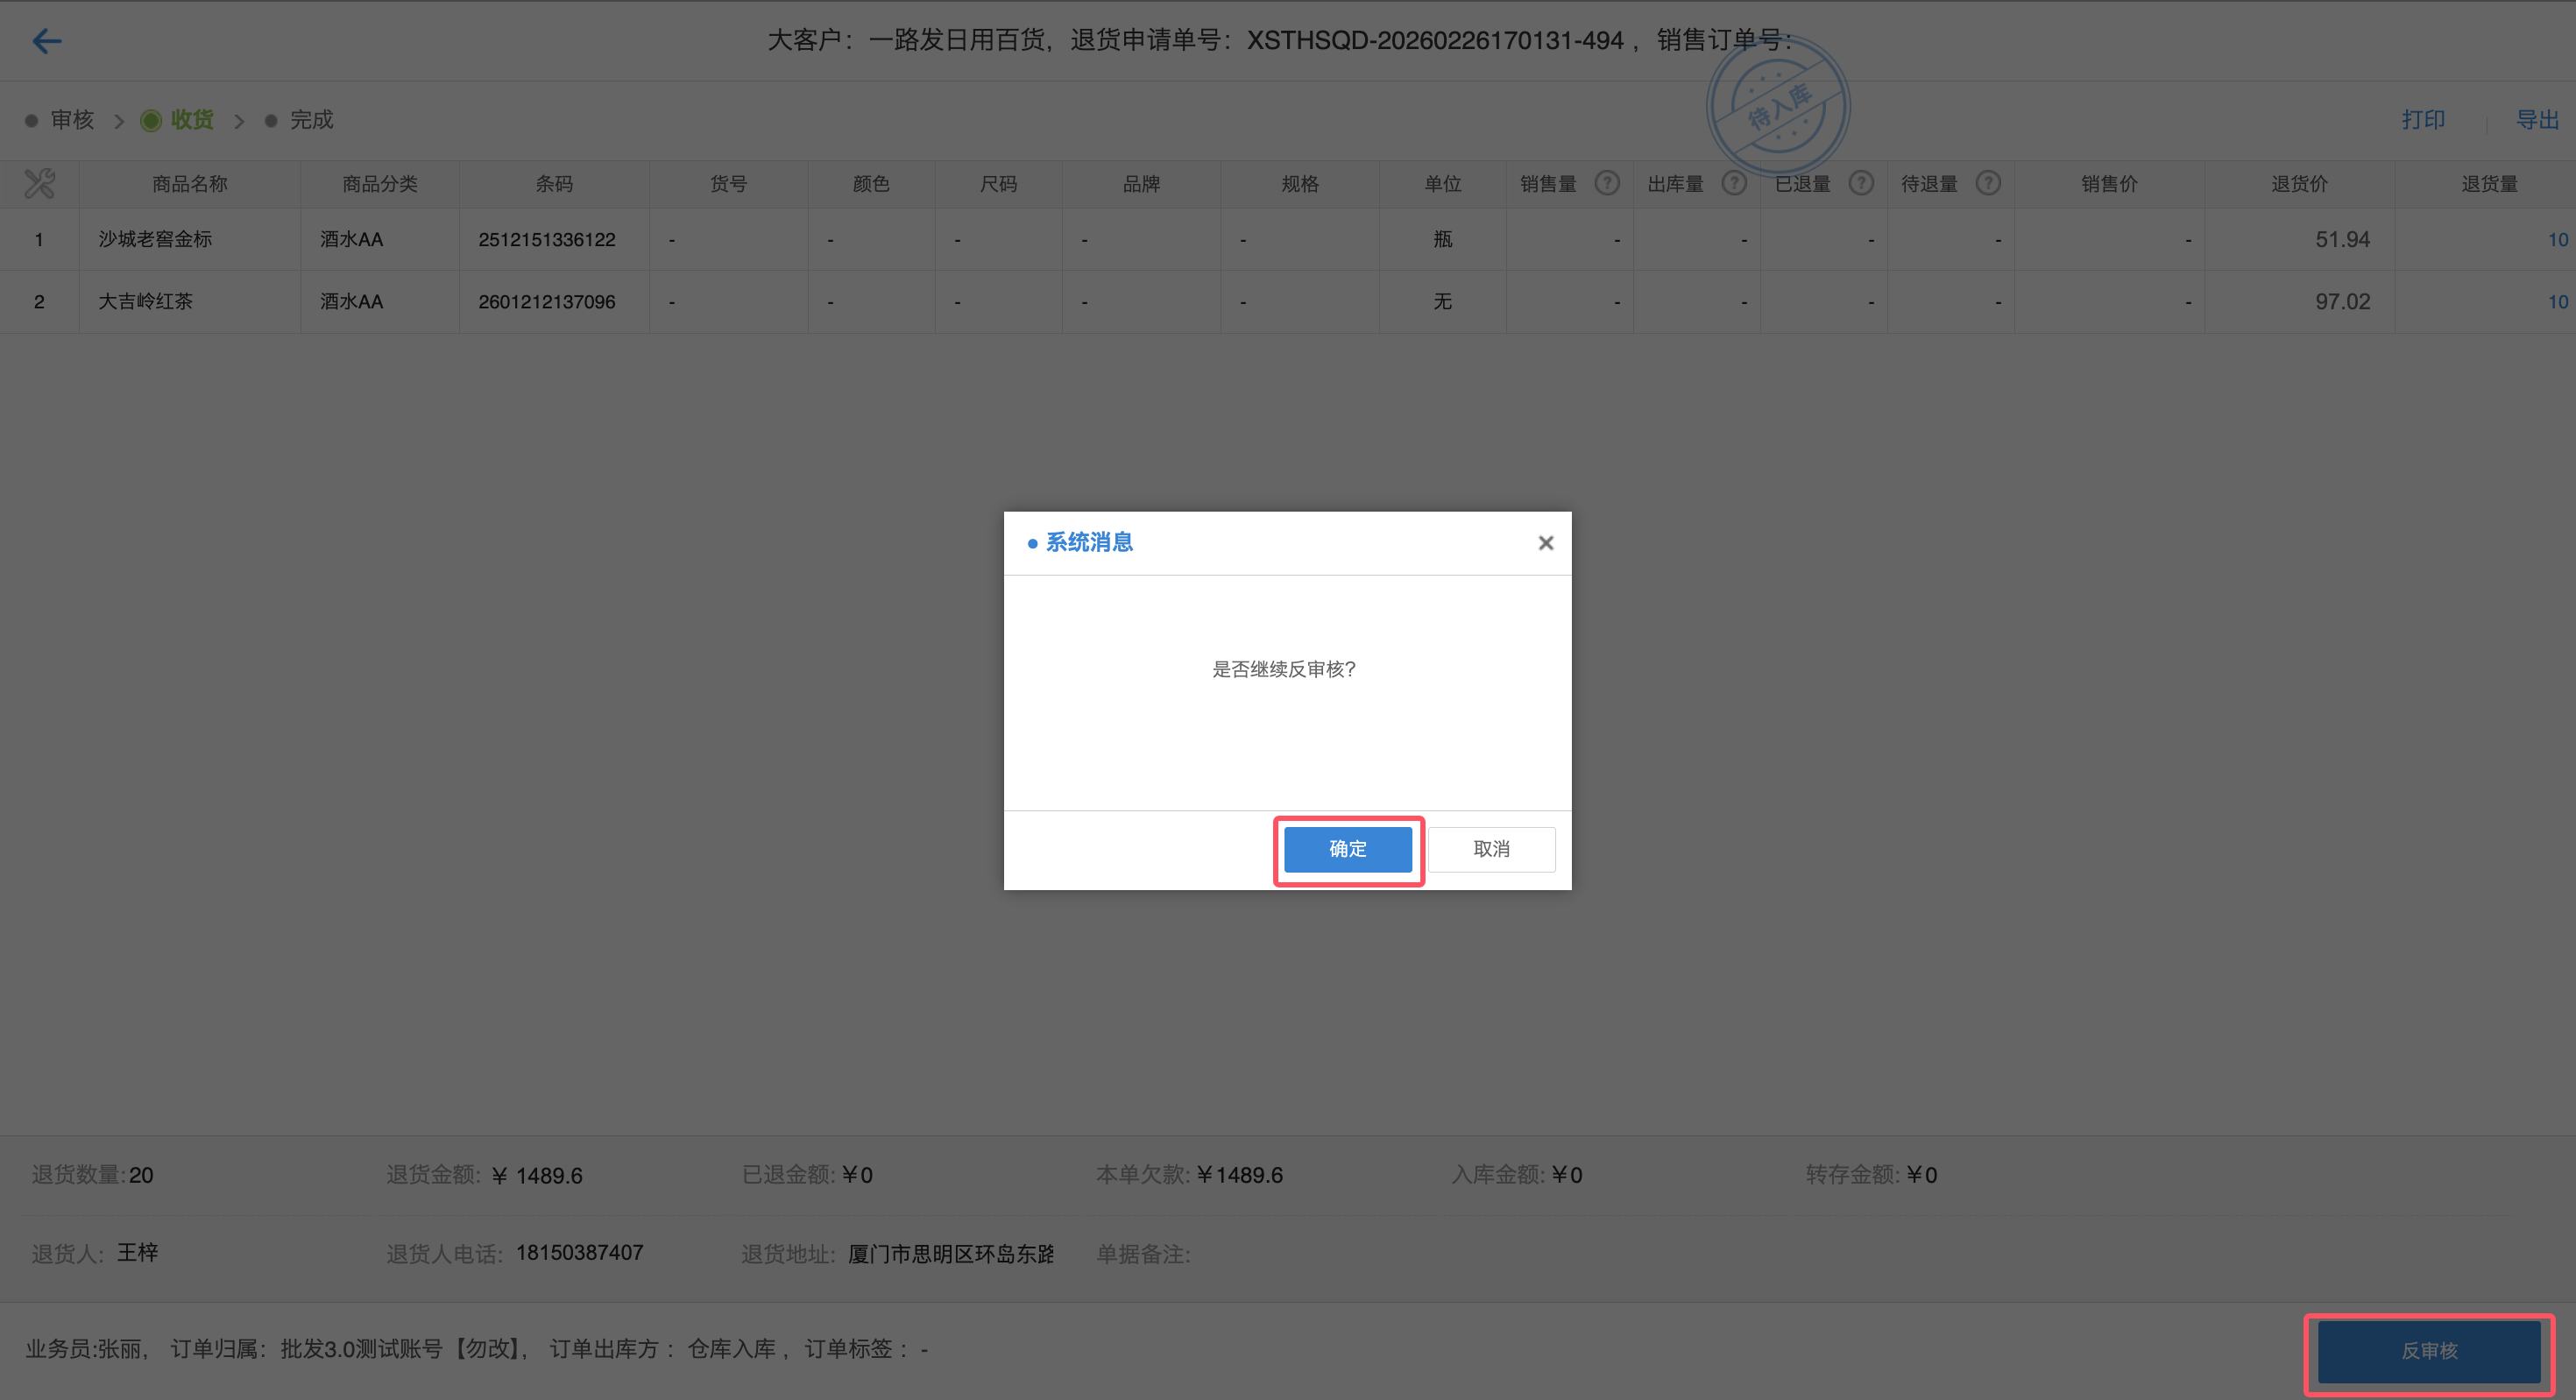
Task: Click the 反审核 button at bottom
Action: (2428, 1350)
